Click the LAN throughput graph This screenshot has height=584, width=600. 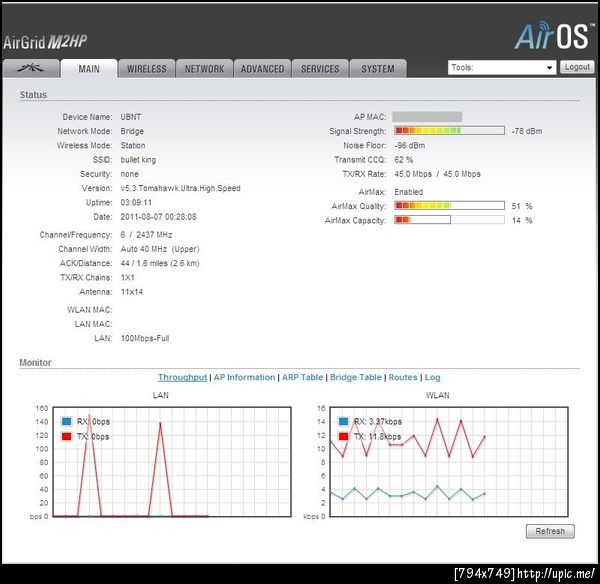[x=172, y=462]
